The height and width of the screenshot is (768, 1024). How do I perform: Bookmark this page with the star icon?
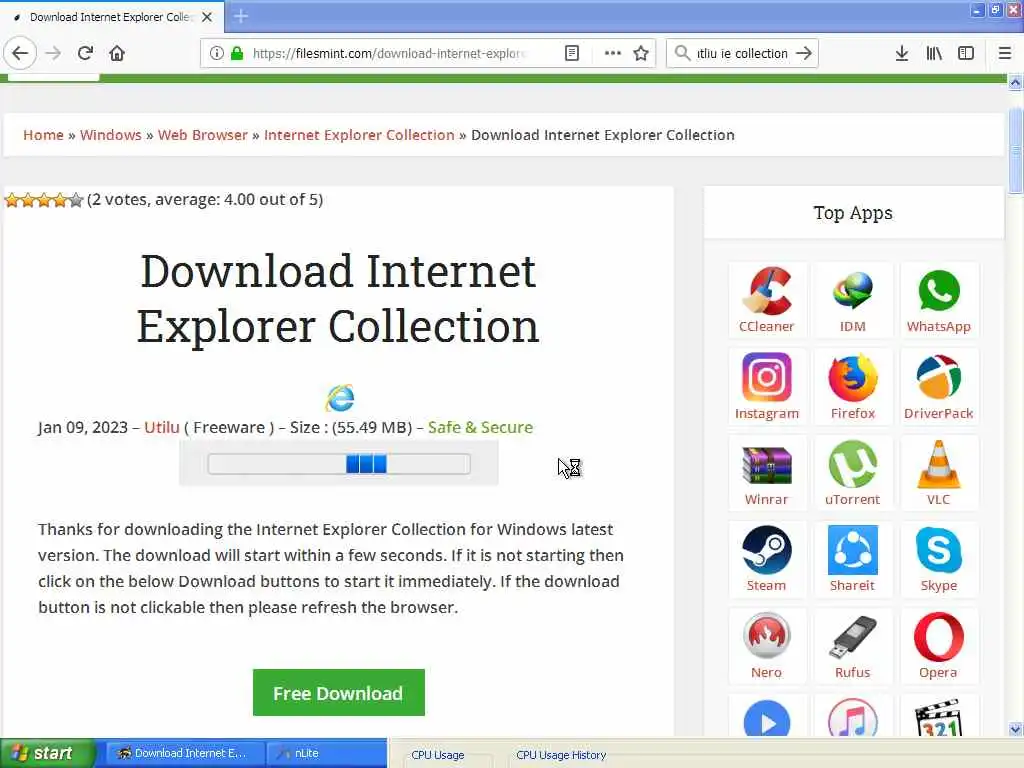(x=641, y=53)
